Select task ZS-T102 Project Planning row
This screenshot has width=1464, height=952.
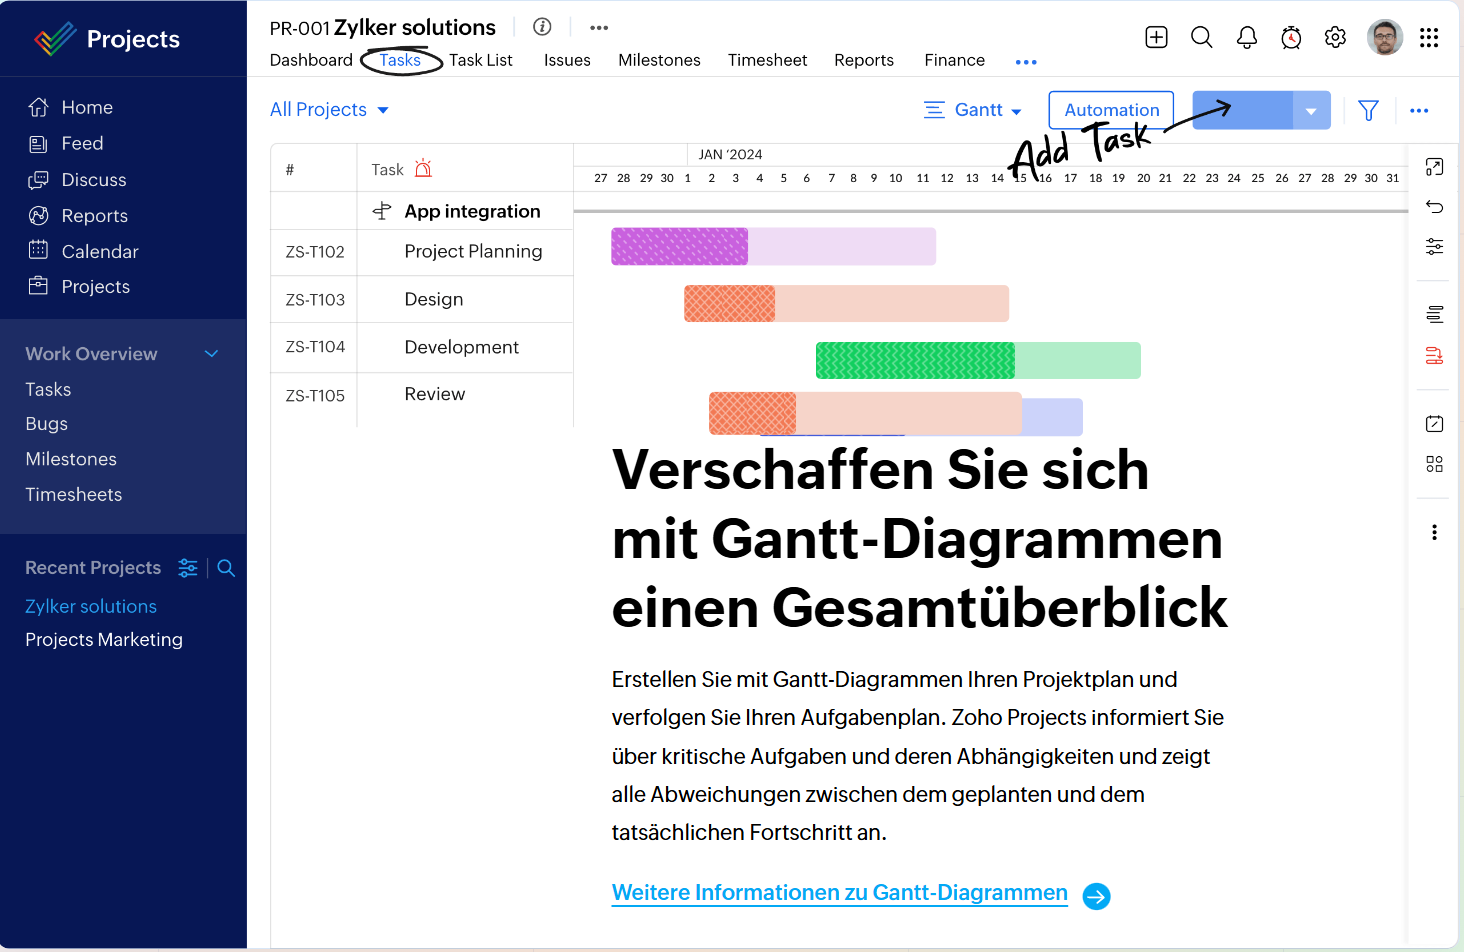coord(422,252)
